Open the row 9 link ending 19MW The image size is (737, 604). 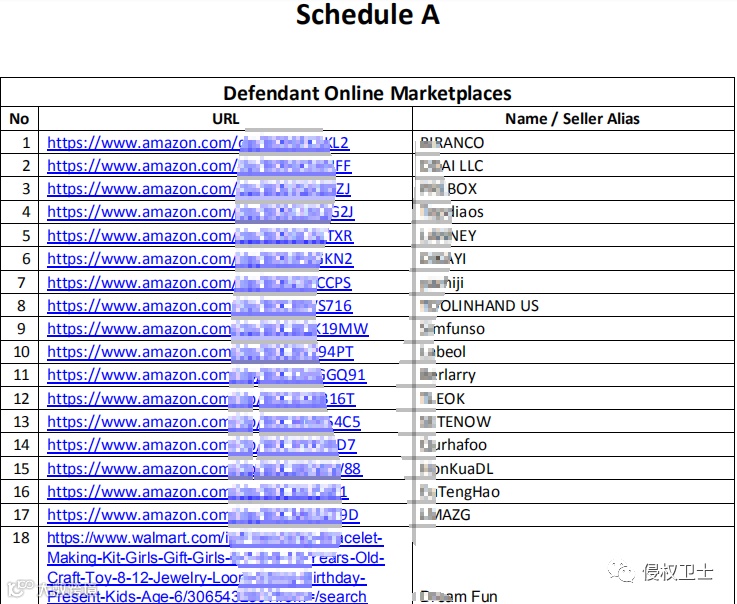tap(208, 329)
